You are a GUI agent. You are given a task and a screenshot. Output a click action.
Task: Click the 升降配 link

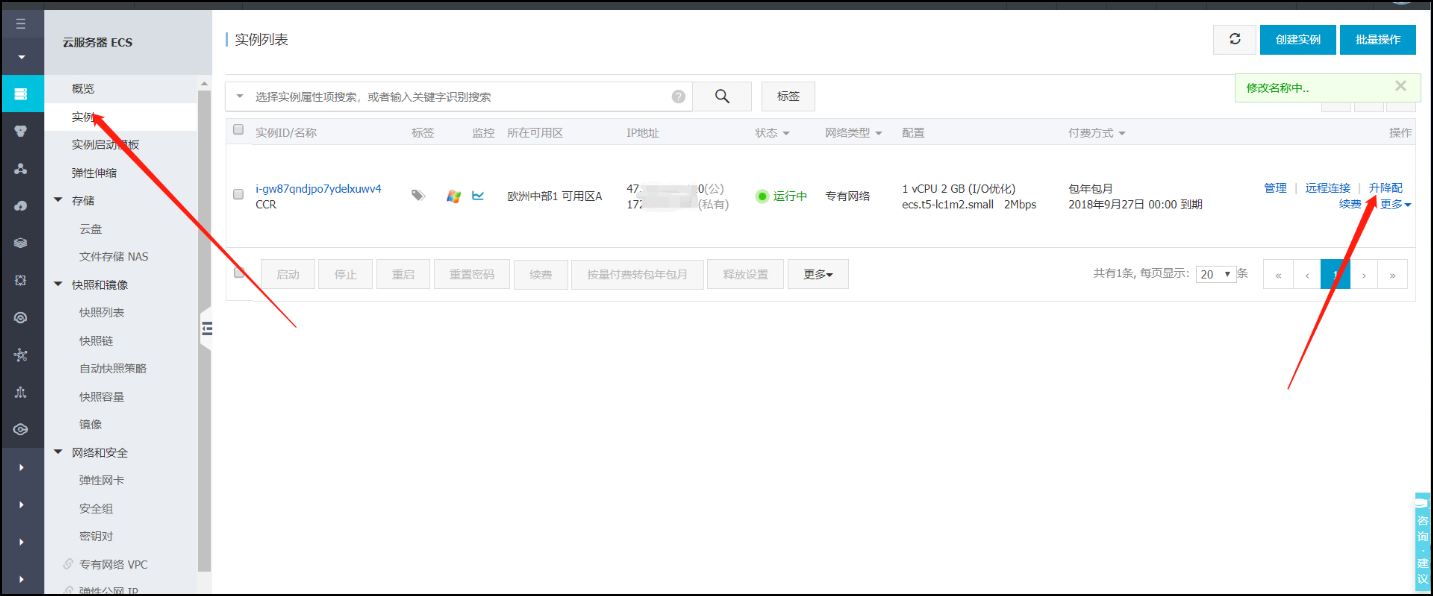click(x=1385, y=188)
